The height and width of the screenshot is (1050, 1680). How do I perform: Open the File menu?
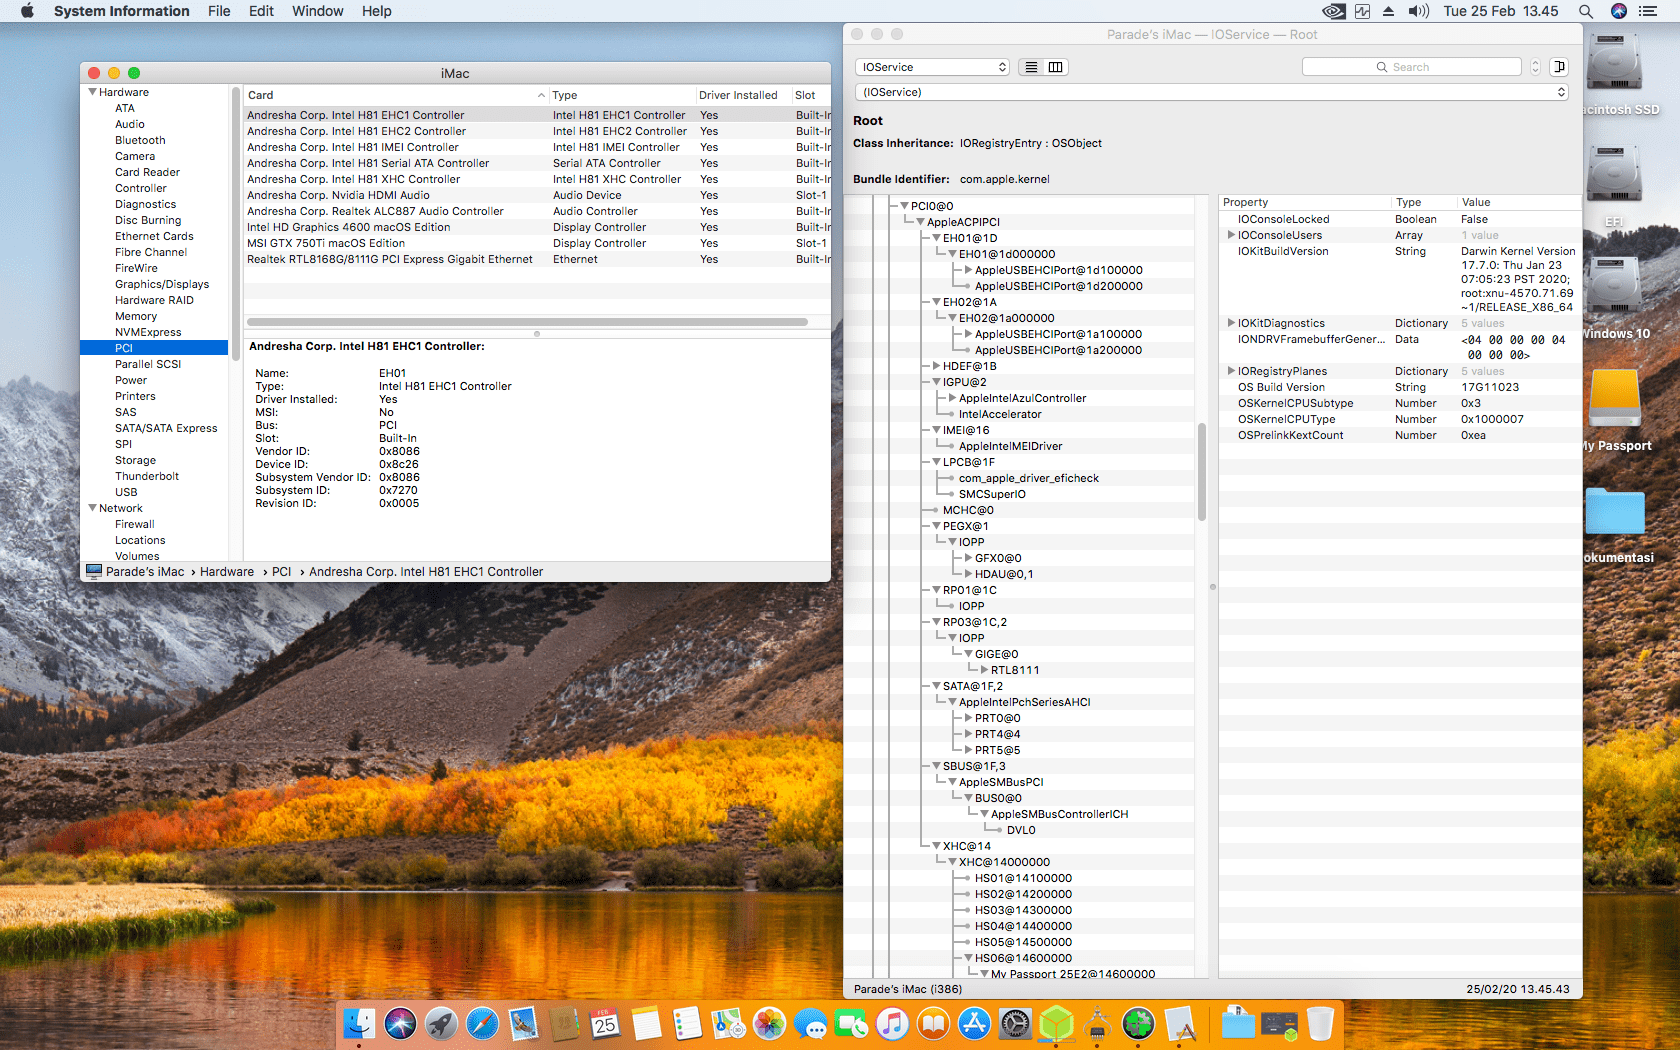(x=219, y=11)
